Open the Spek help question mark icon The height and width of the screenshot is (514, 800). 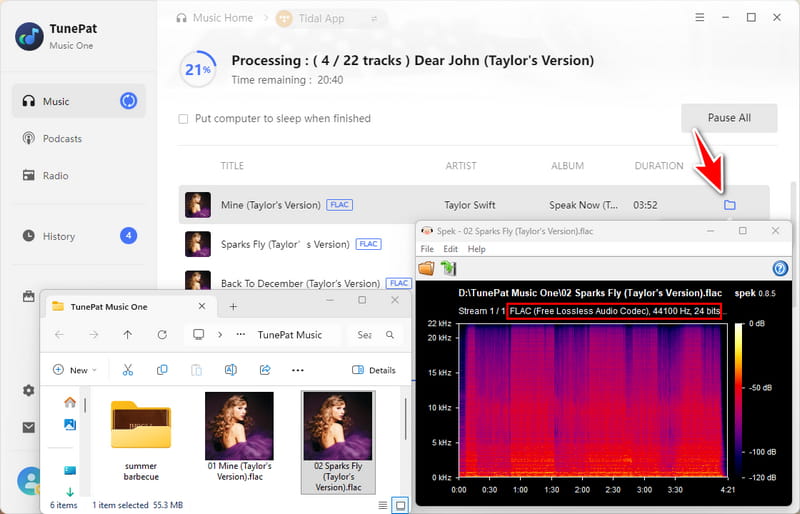(780, 268)
